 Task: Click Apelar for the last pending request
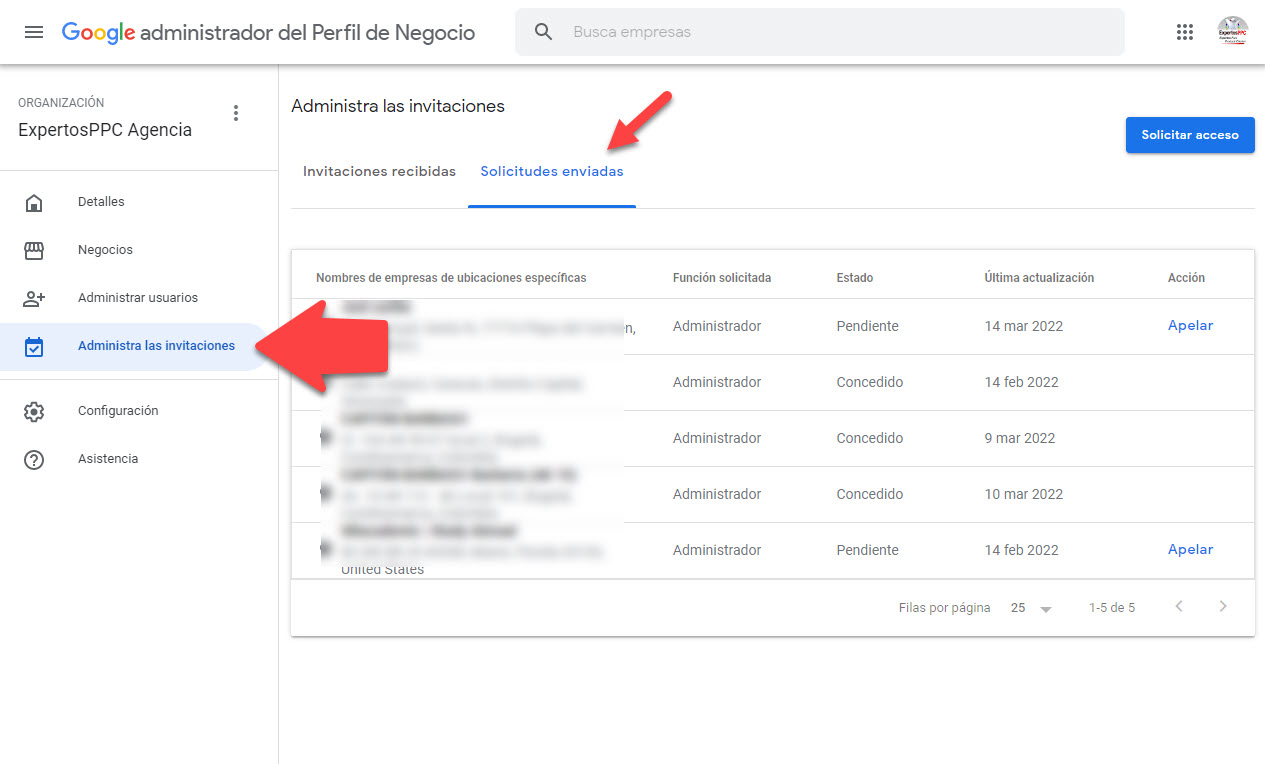click(x=1190, y=550)
